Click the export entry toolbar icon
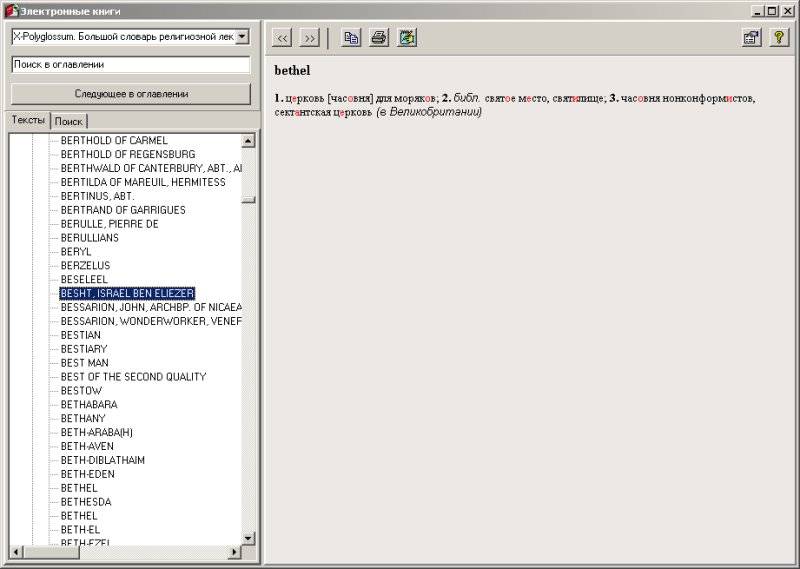The height and width of the screenshot is (569, 800). click(406, 38)
